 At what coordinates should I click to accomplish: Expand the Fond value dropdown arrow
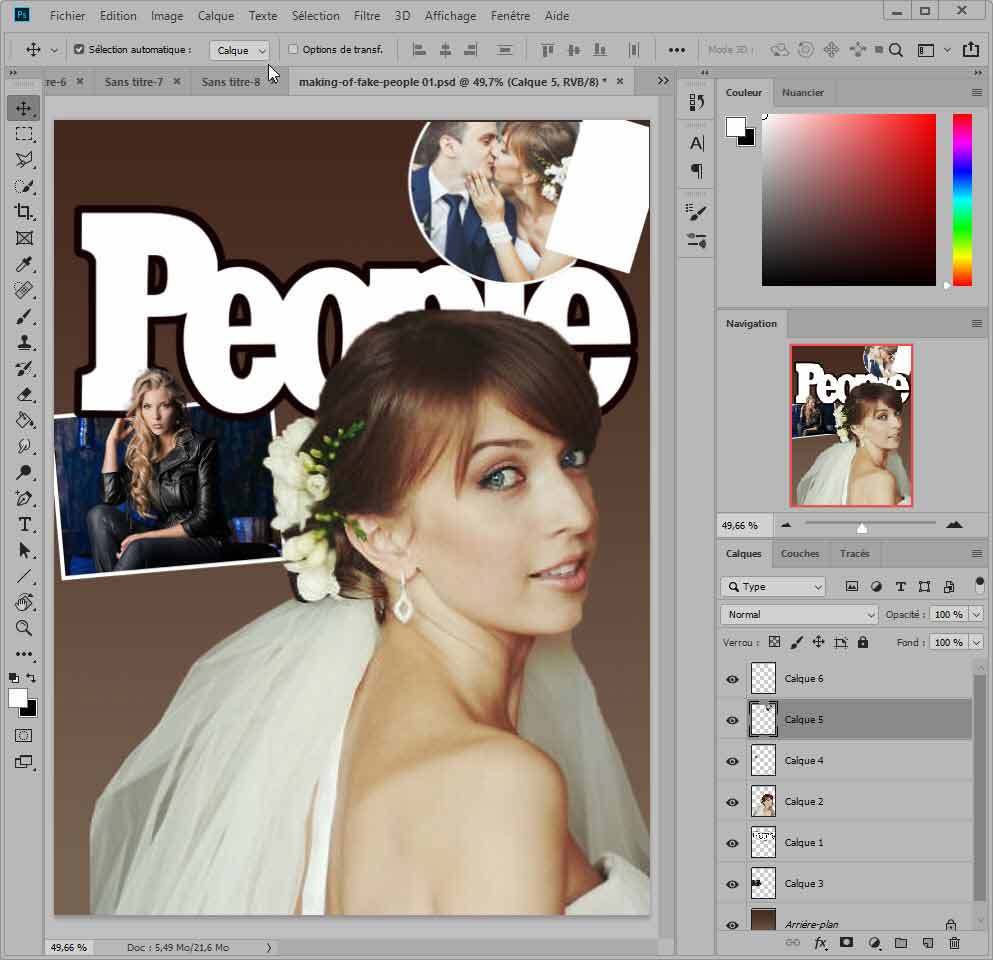976,642
